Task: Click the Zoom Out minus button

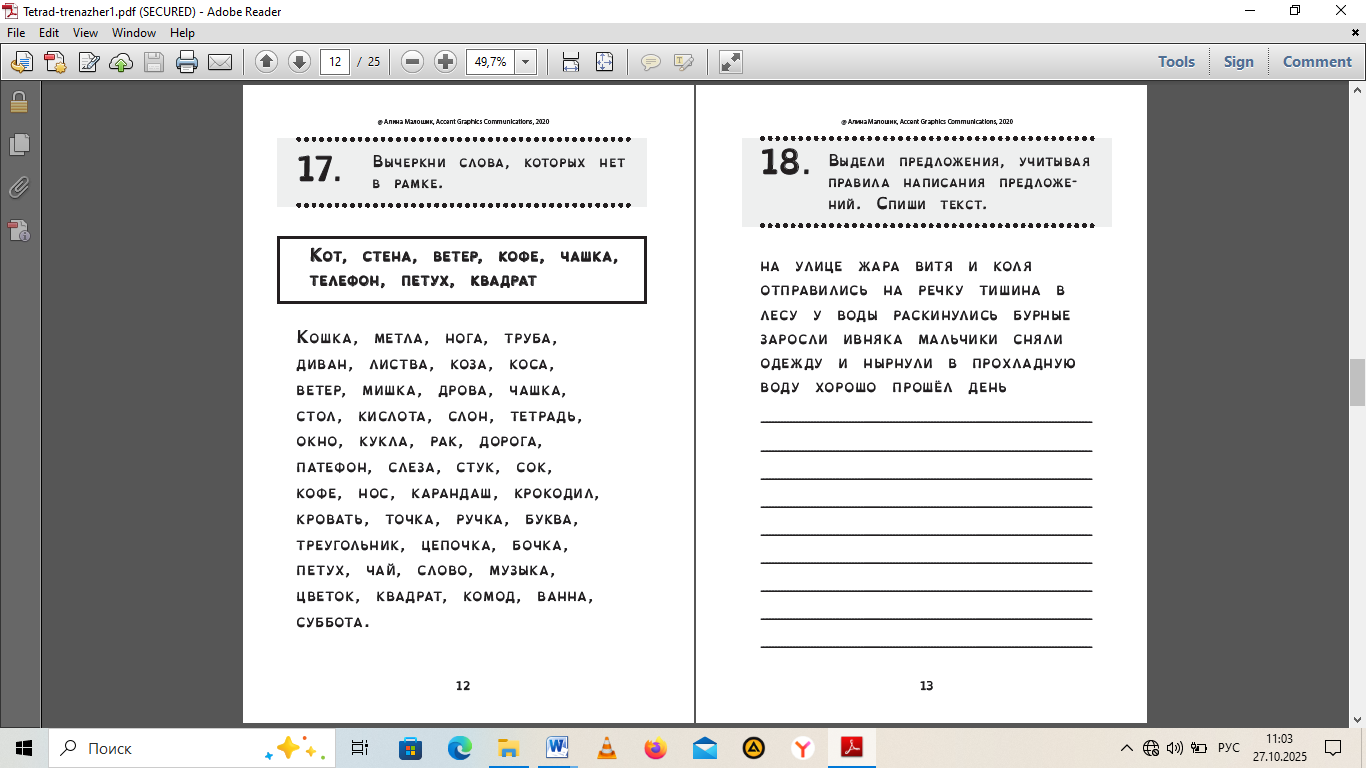Action: pyautogui.click(x=412, y=62)
